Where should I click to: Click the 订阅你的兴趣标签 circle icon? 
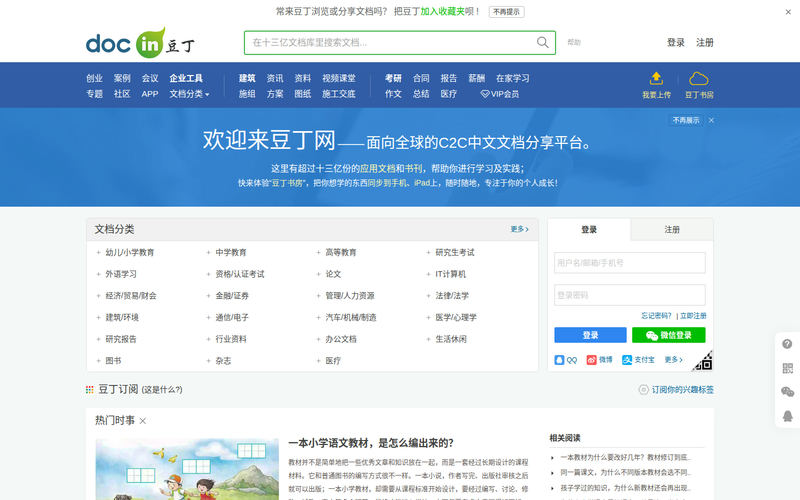[x=643, y=390]
